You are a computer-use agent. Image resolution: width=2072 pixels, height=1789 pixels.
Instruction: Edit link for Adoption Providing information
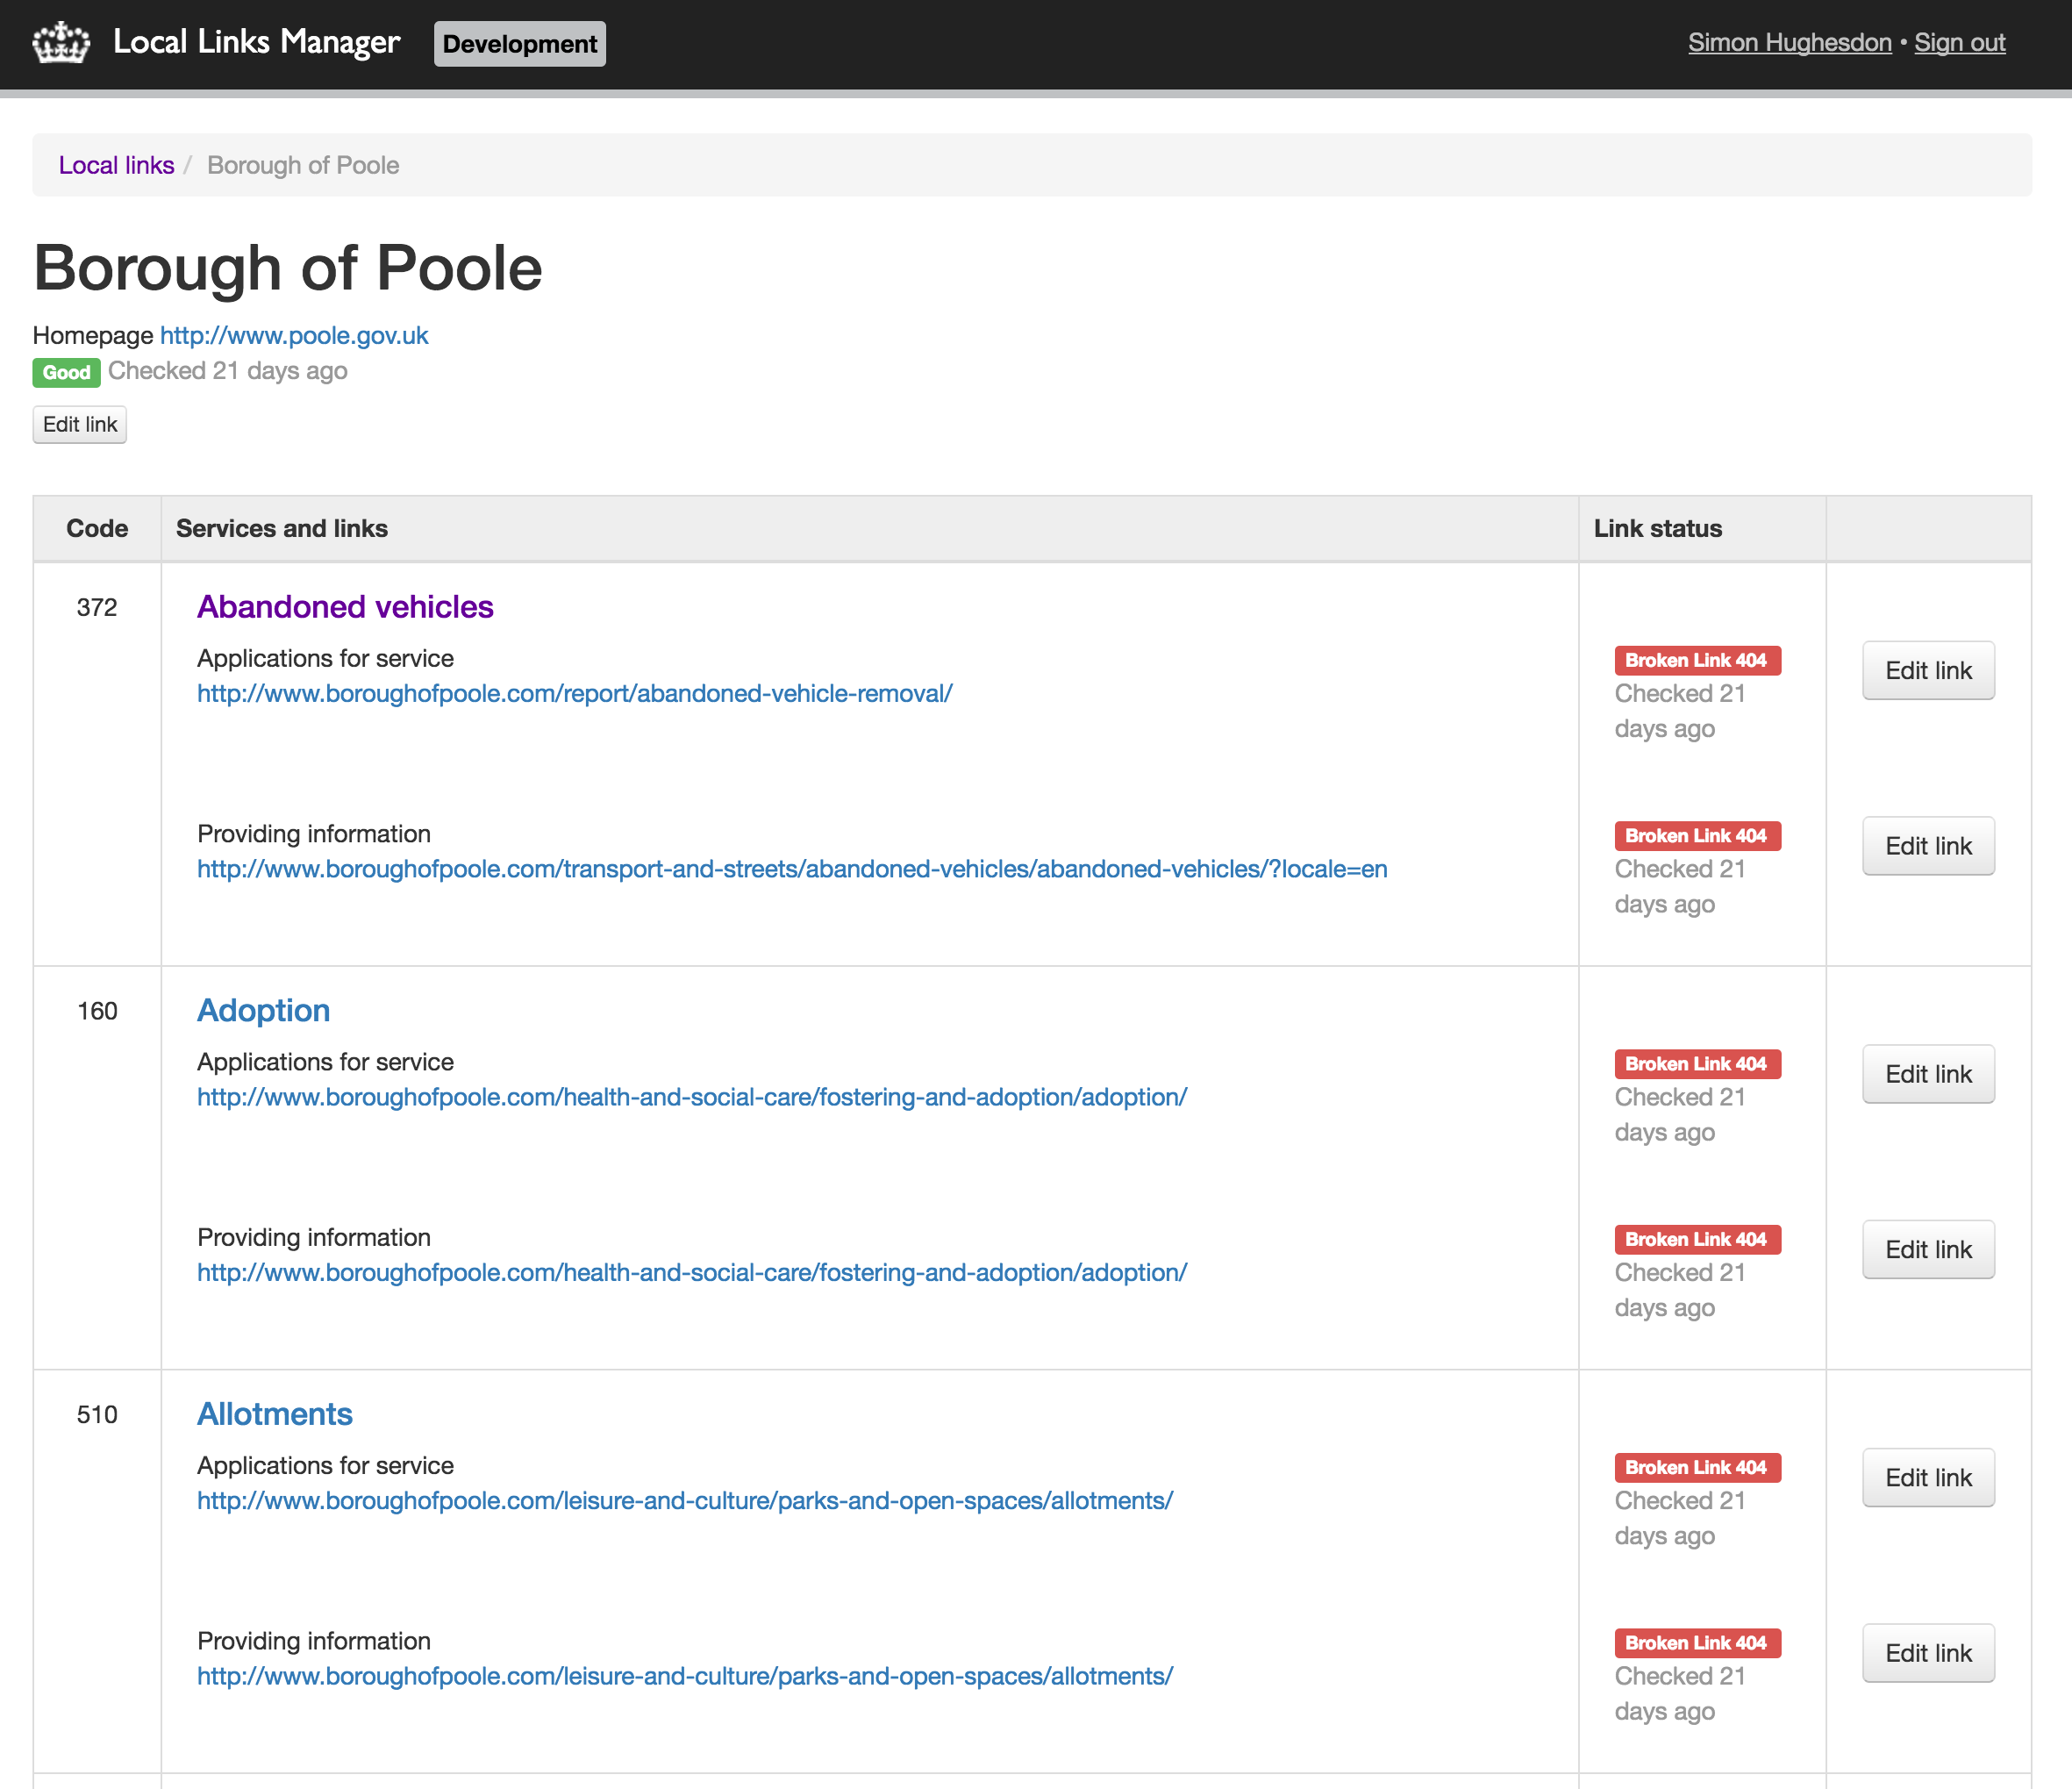click(1928, 1249)
